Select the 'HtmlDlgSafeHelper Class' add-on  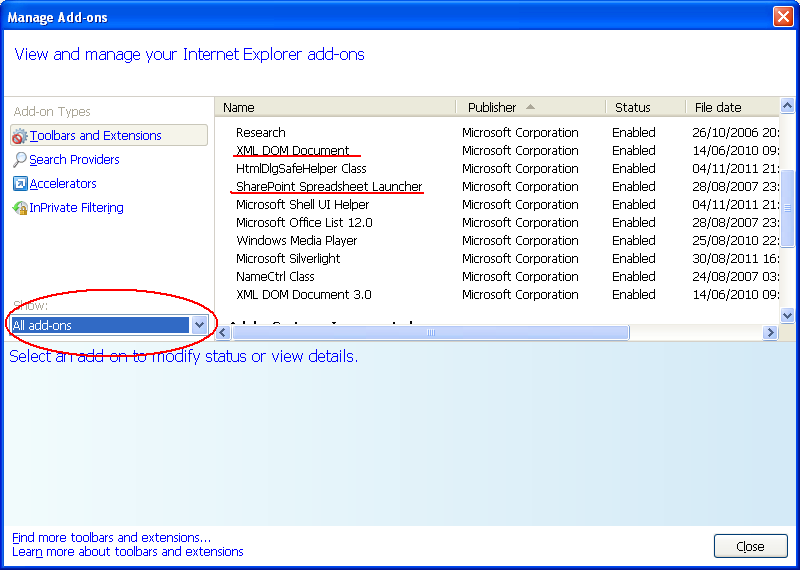click(x=301, y=168)
